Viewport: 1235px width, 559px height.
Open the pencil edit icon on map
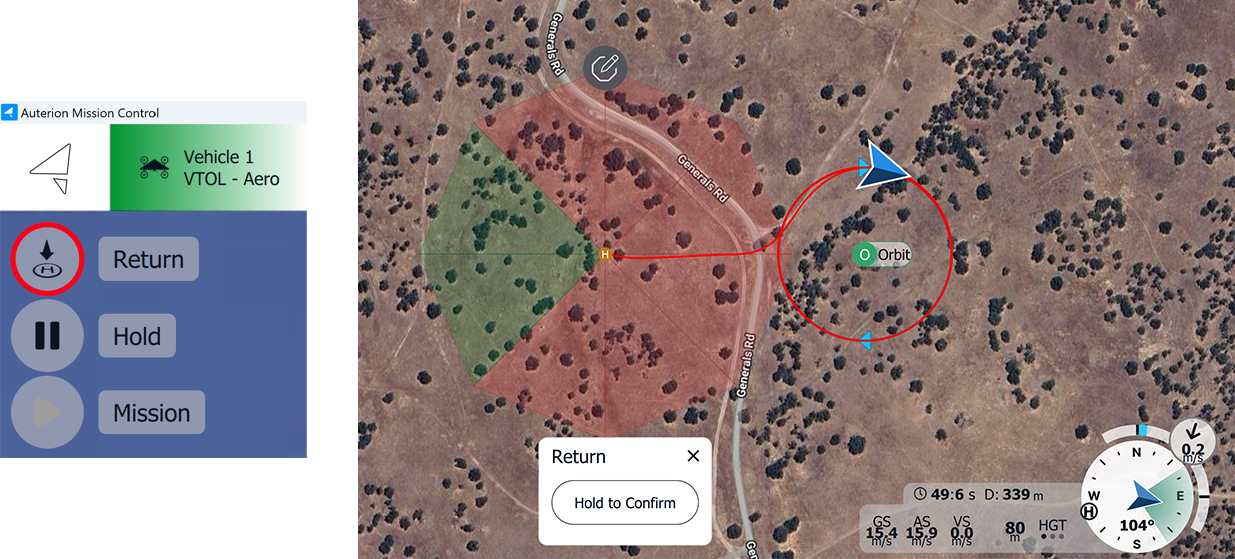click(x=606, y=68)
